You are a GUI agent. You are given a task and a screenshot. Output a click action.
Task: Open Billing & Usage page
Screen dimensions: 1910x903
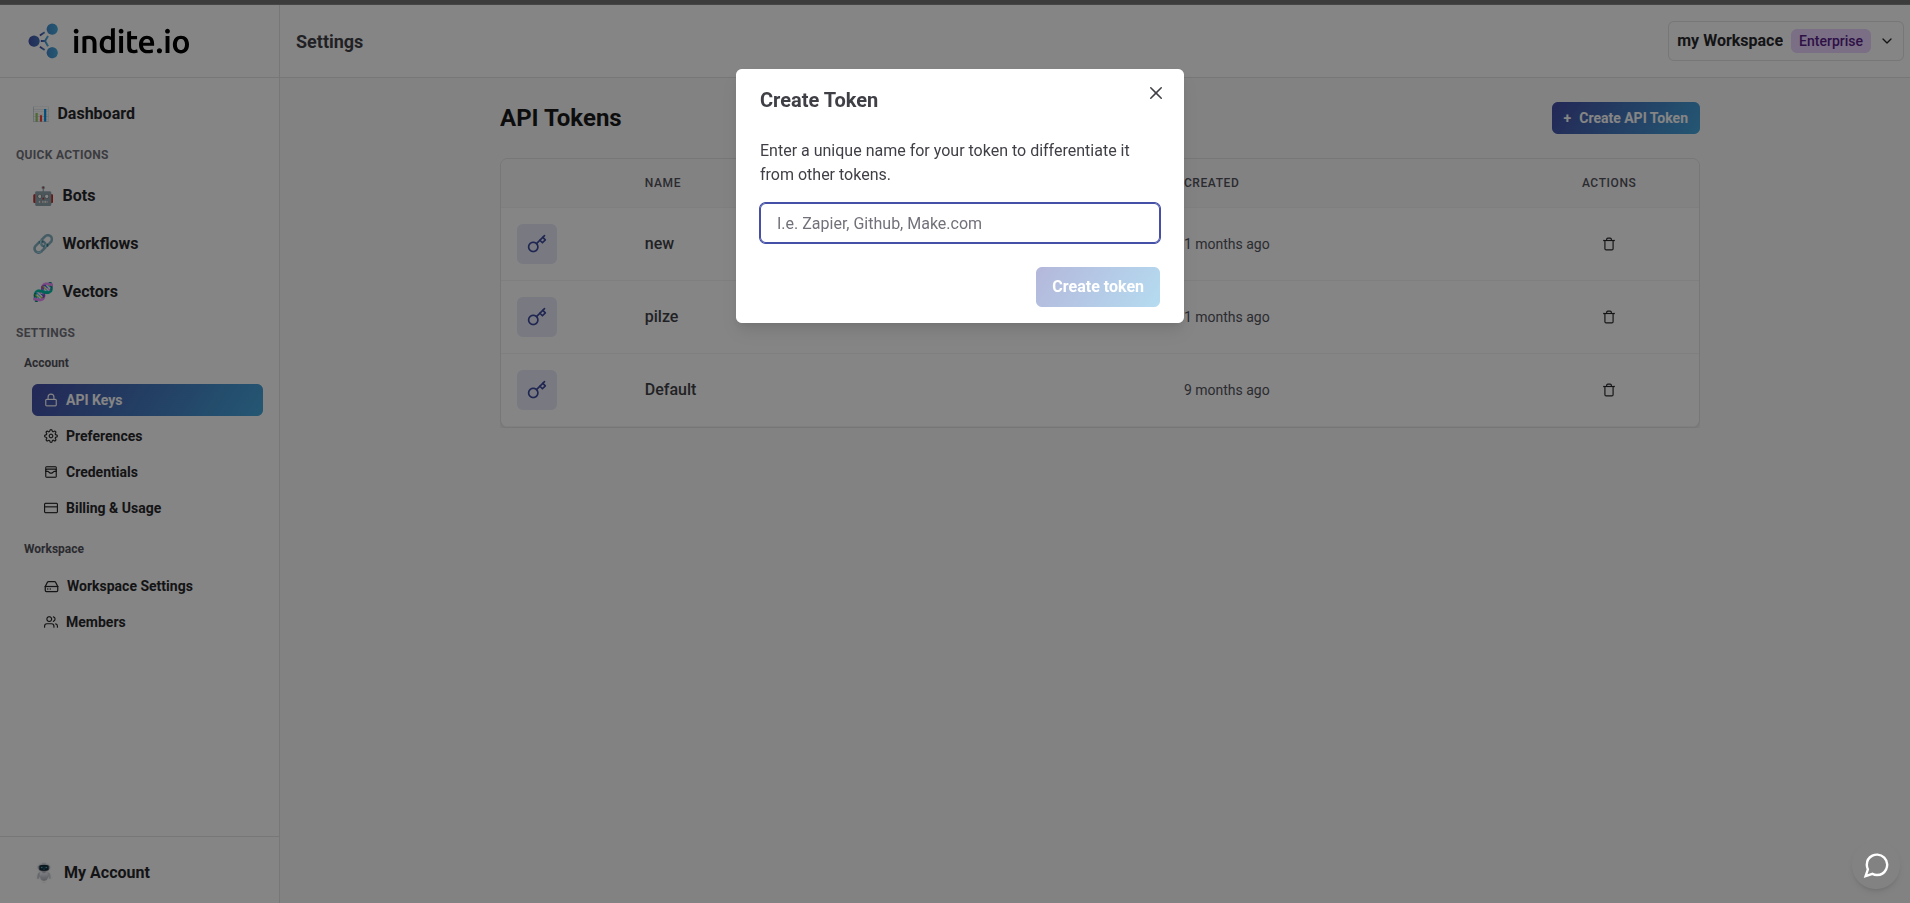click(113, 507)
